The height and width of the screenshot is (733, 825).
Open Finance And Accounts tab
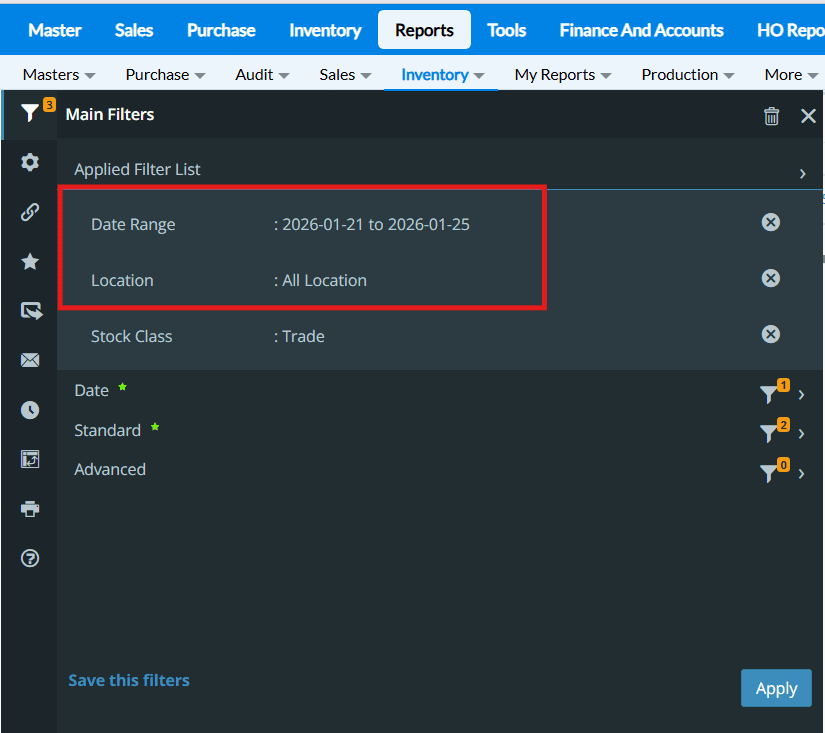coord(641,30)
